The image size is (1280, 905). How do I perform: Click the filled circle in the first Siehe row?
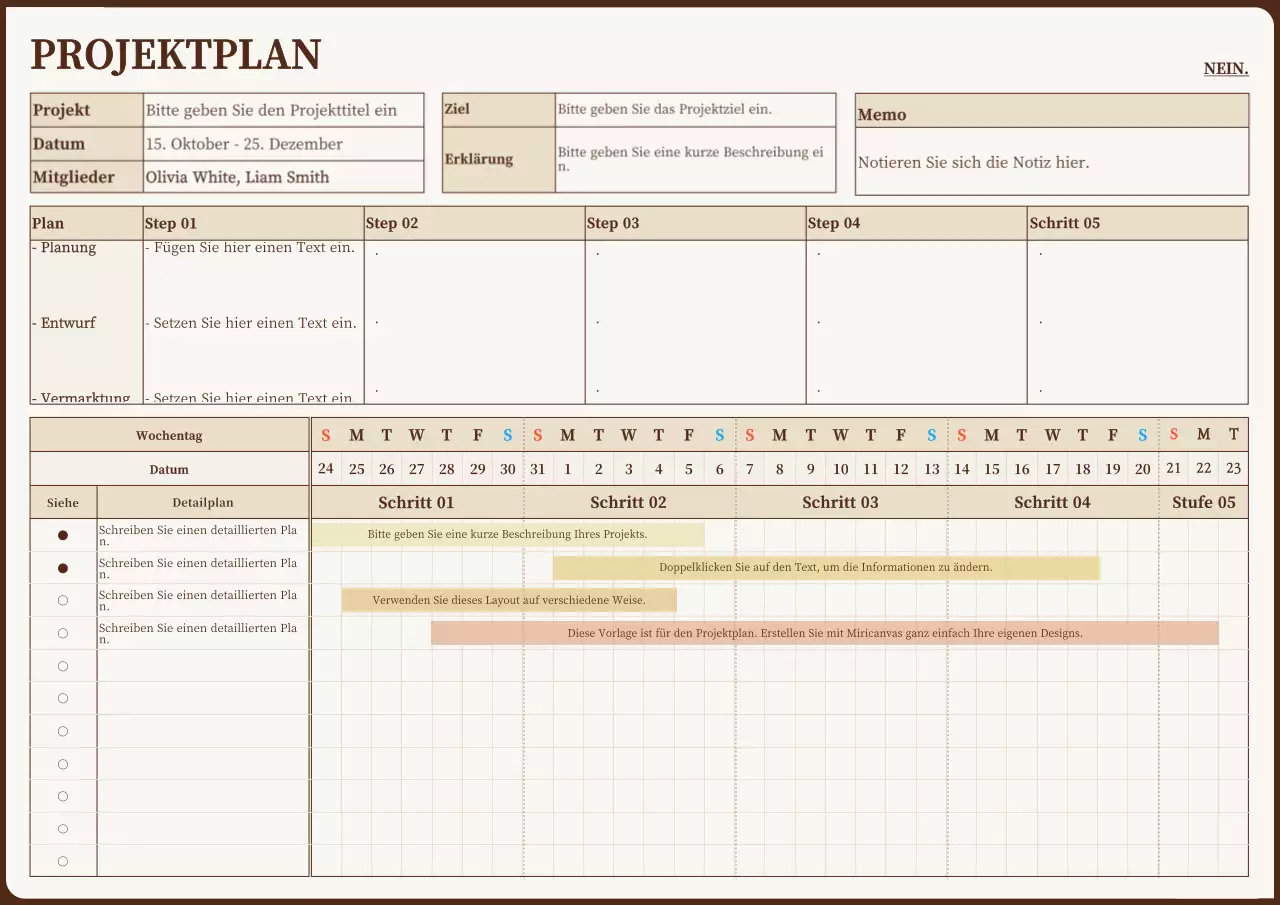[63, 535]
